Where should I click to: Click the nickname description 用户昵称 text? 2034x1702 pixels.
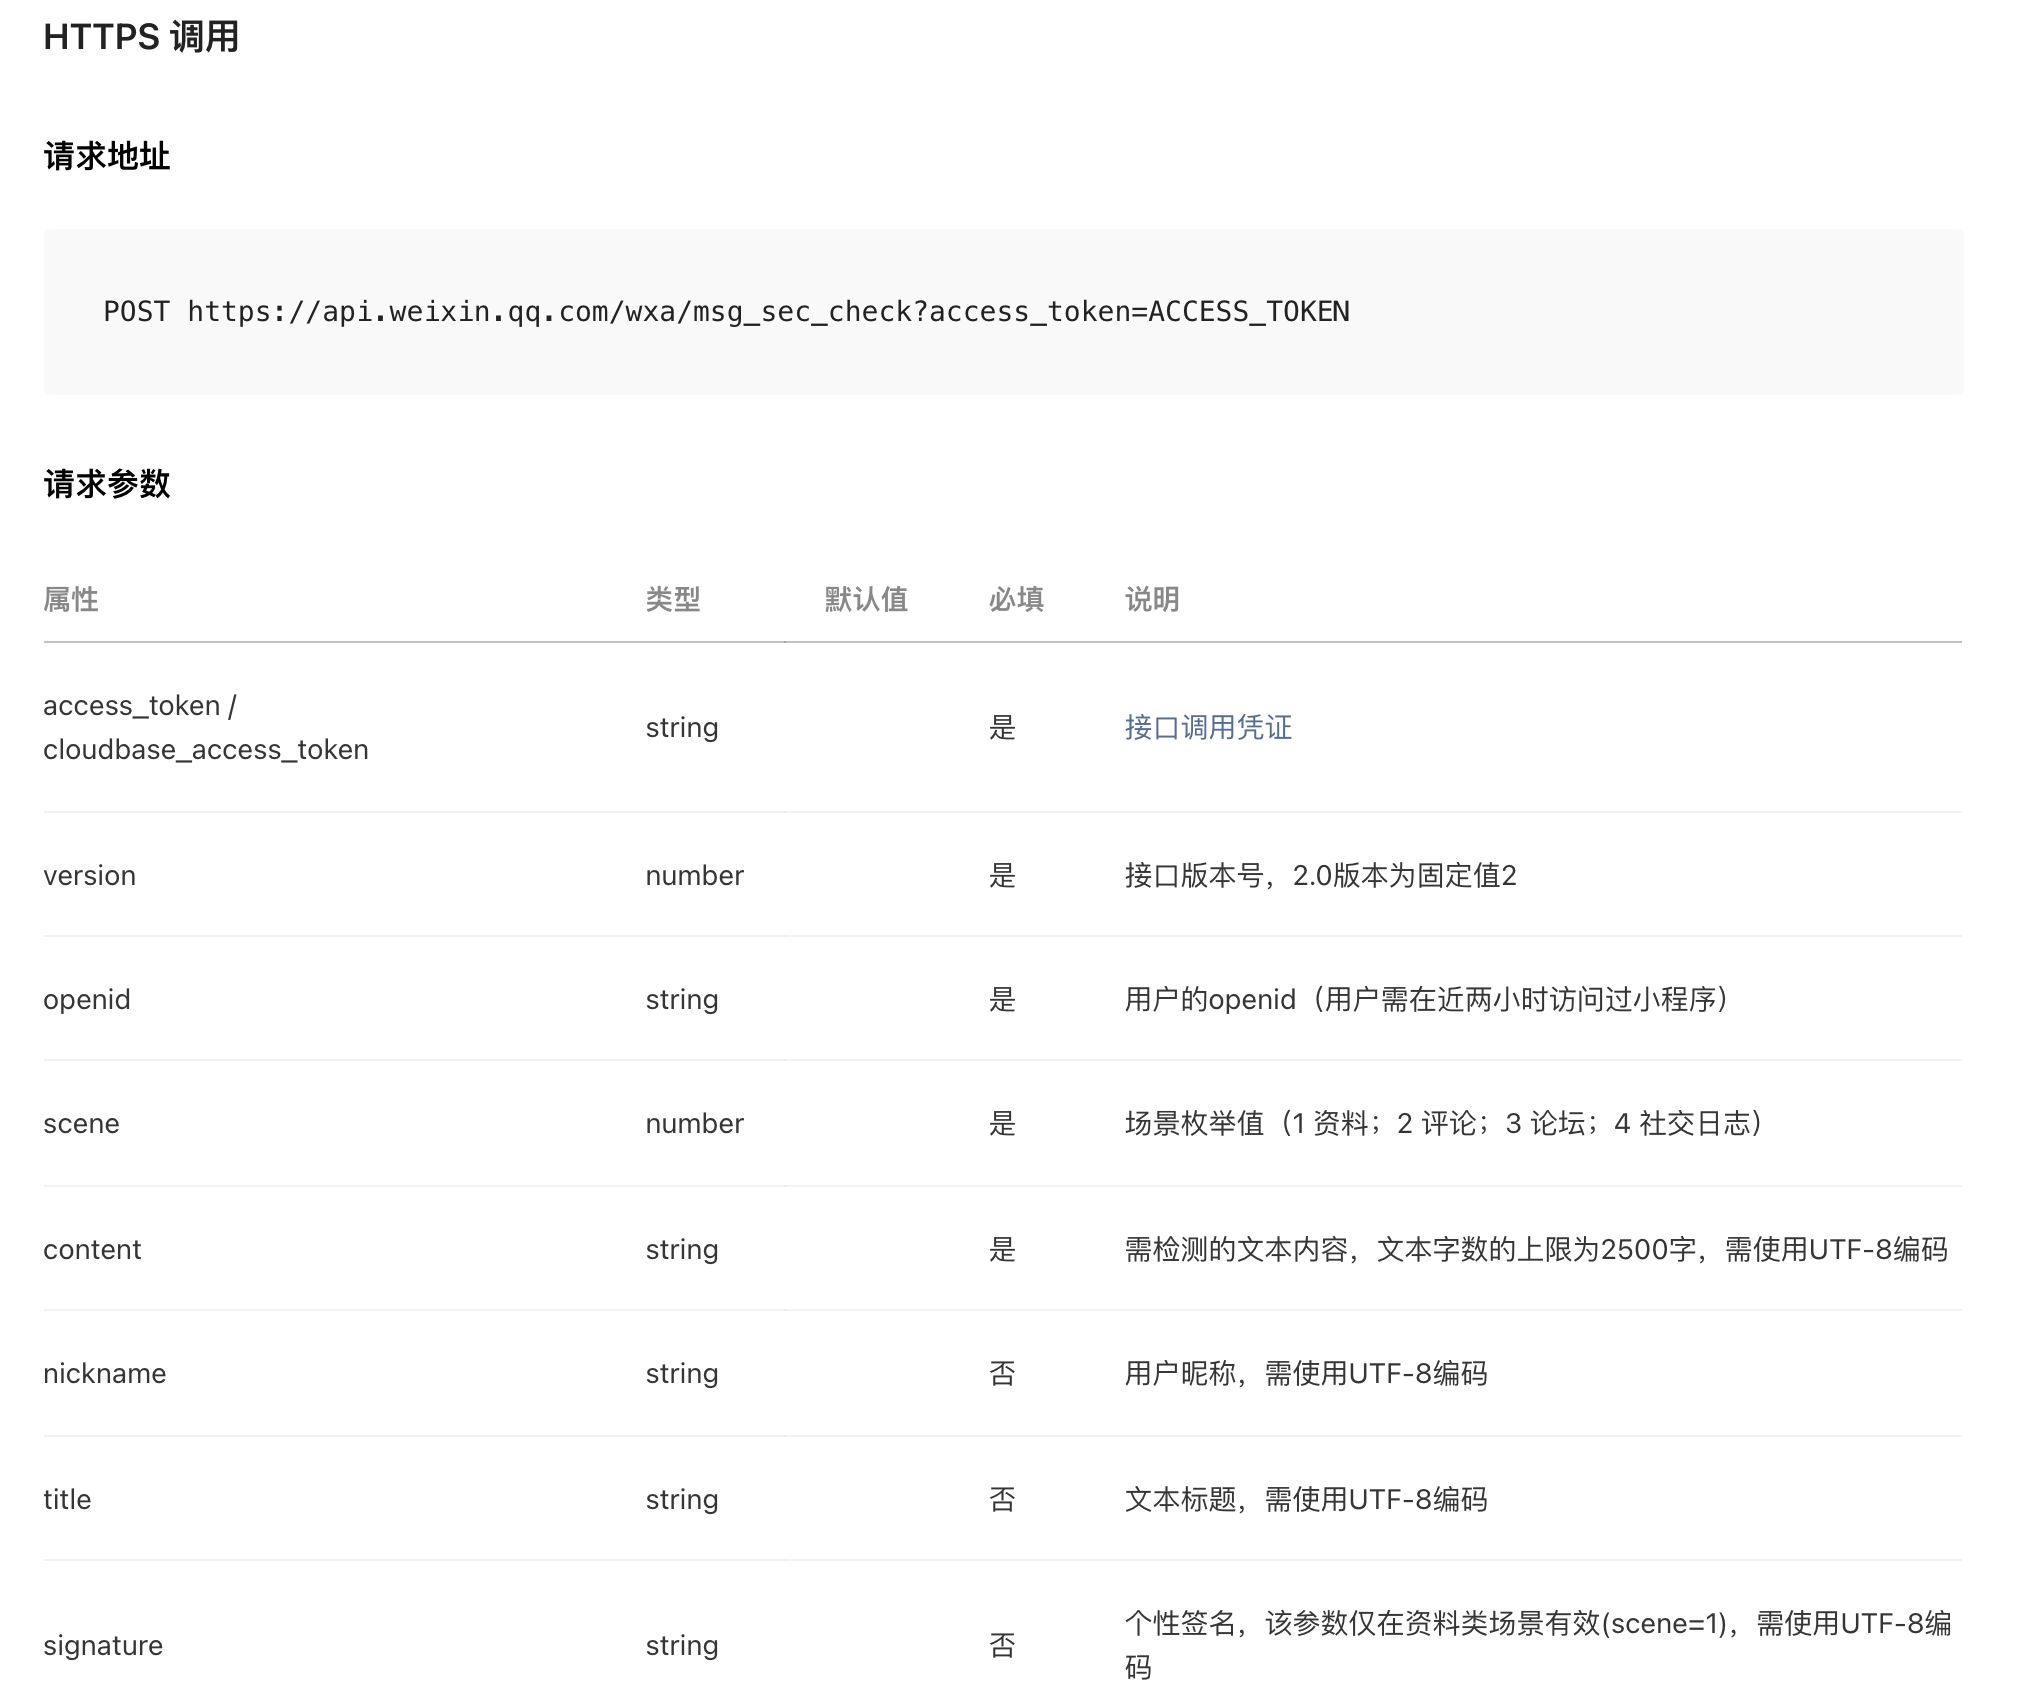pos(1306,1373)
